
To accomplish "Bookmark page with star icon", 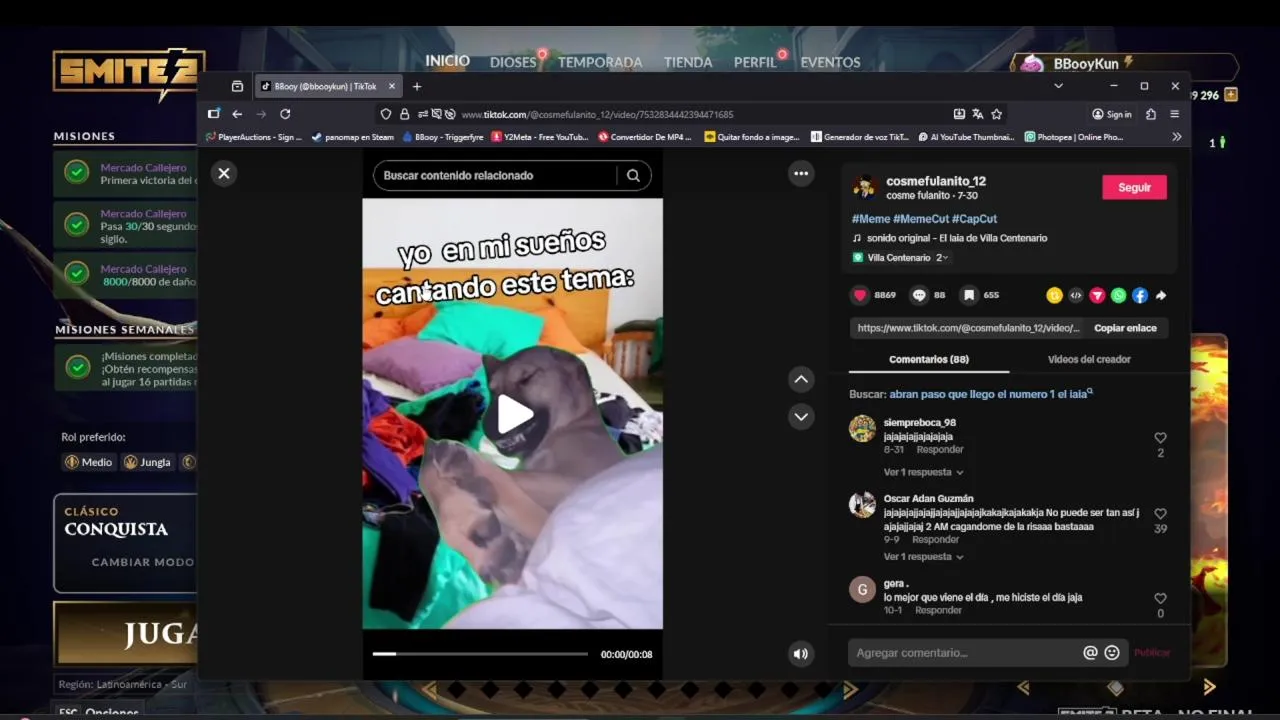I will [996, 114].
